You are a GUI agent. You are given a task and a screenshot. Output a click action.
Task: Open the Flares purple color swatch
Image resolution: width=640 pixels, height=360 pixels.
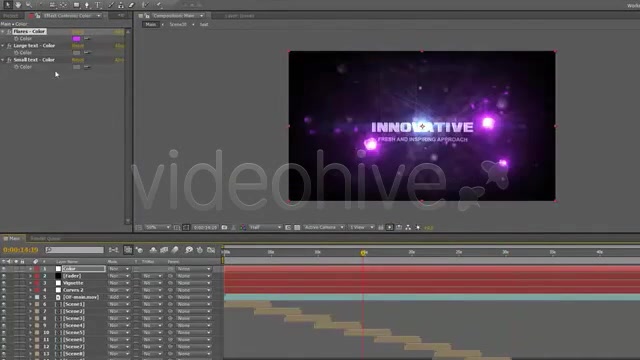coord(76,38)
